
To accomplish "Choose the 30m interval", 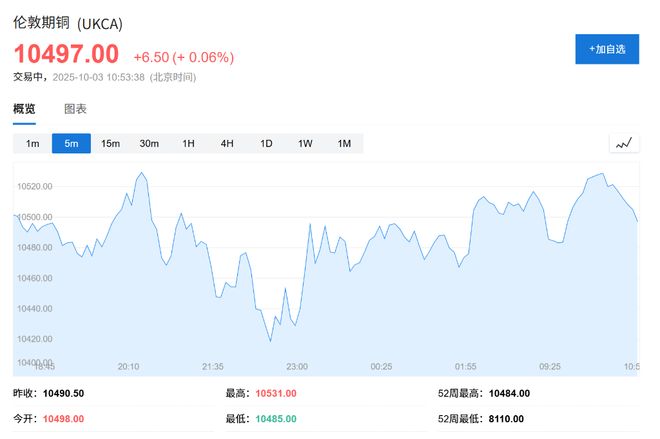I will 149,144.
